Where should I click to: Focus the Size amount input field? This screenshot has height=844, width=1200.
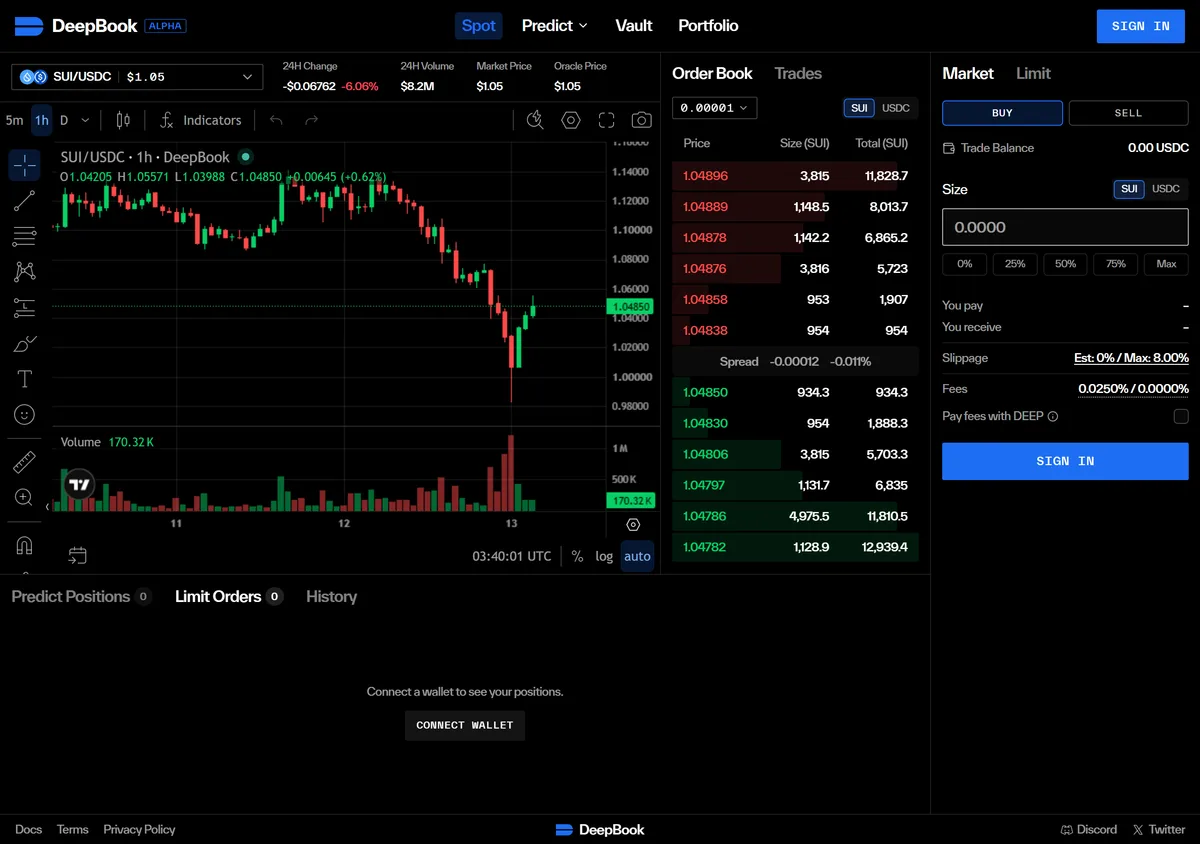click(x=1065, y=227)
